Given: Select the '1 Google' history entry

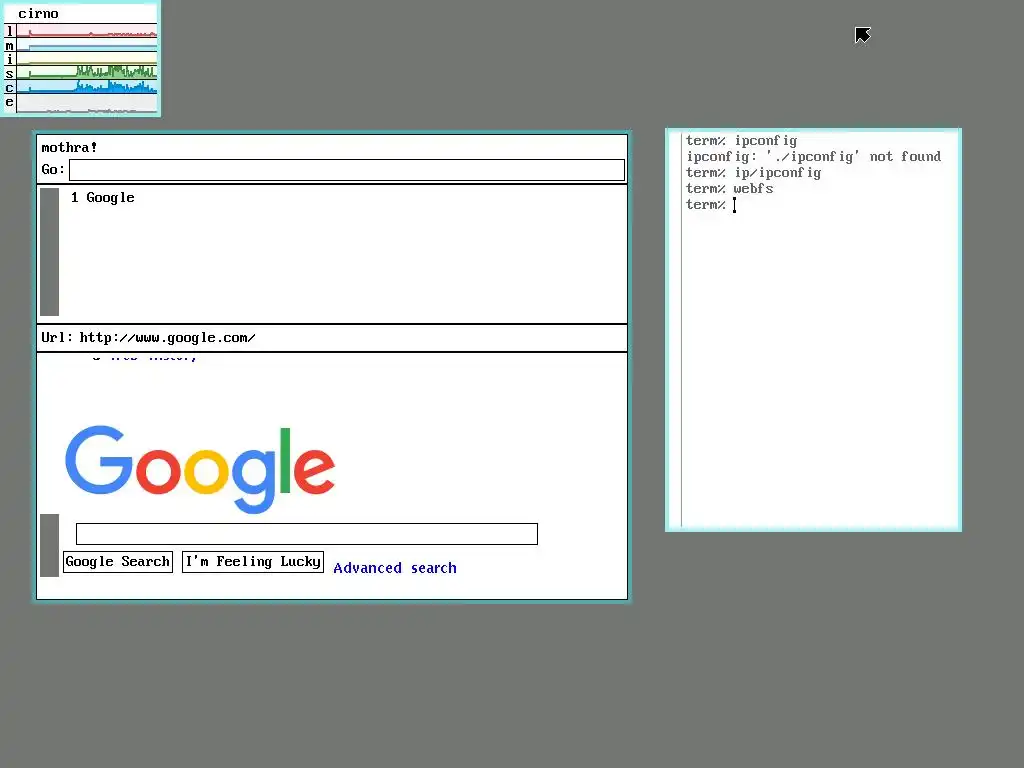Looking at the screenshot, I should pyautogui.click(x=103, y=198).
